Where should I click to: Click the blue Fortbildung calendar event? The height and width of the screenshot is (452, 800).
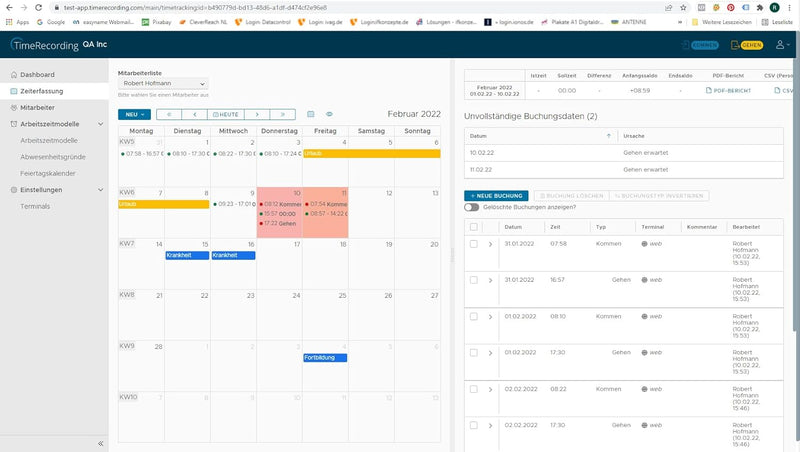(x=325, y=357)
